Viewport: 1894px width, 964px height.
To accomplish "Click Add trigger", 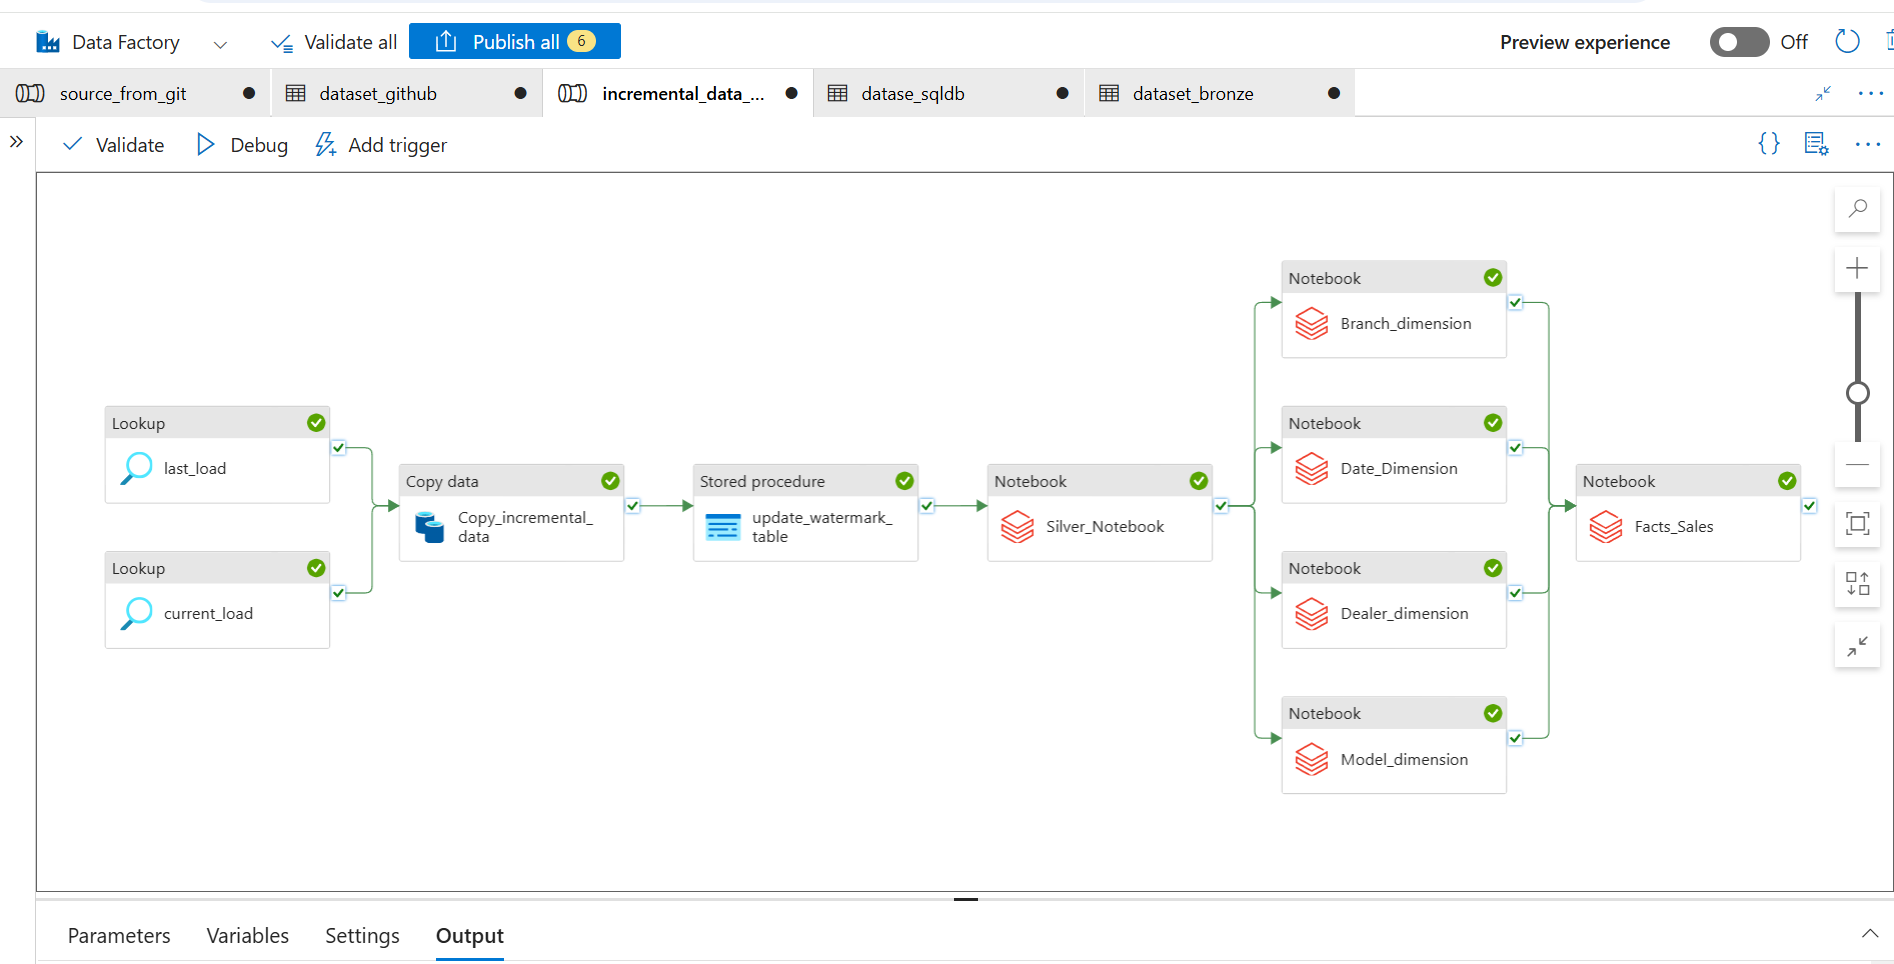I will click(381, 145).
